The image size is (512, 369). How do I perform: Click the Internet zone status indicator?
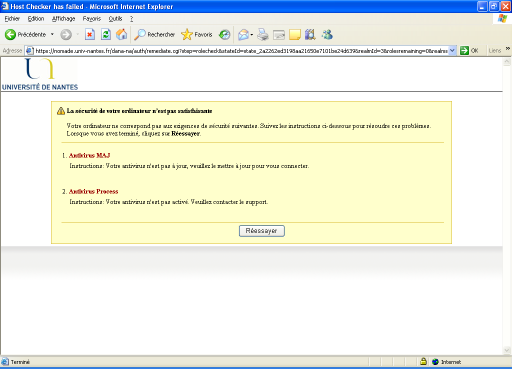446,362
